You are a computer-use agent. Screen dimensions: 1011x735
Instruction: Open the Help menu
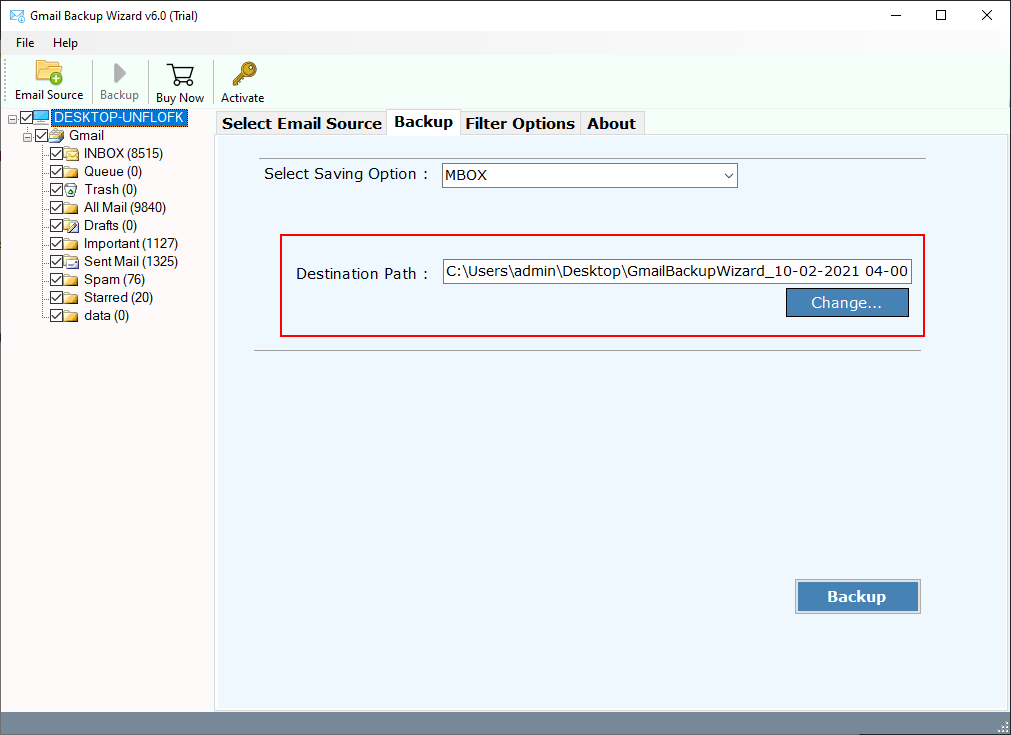click(x=65, y=43)
